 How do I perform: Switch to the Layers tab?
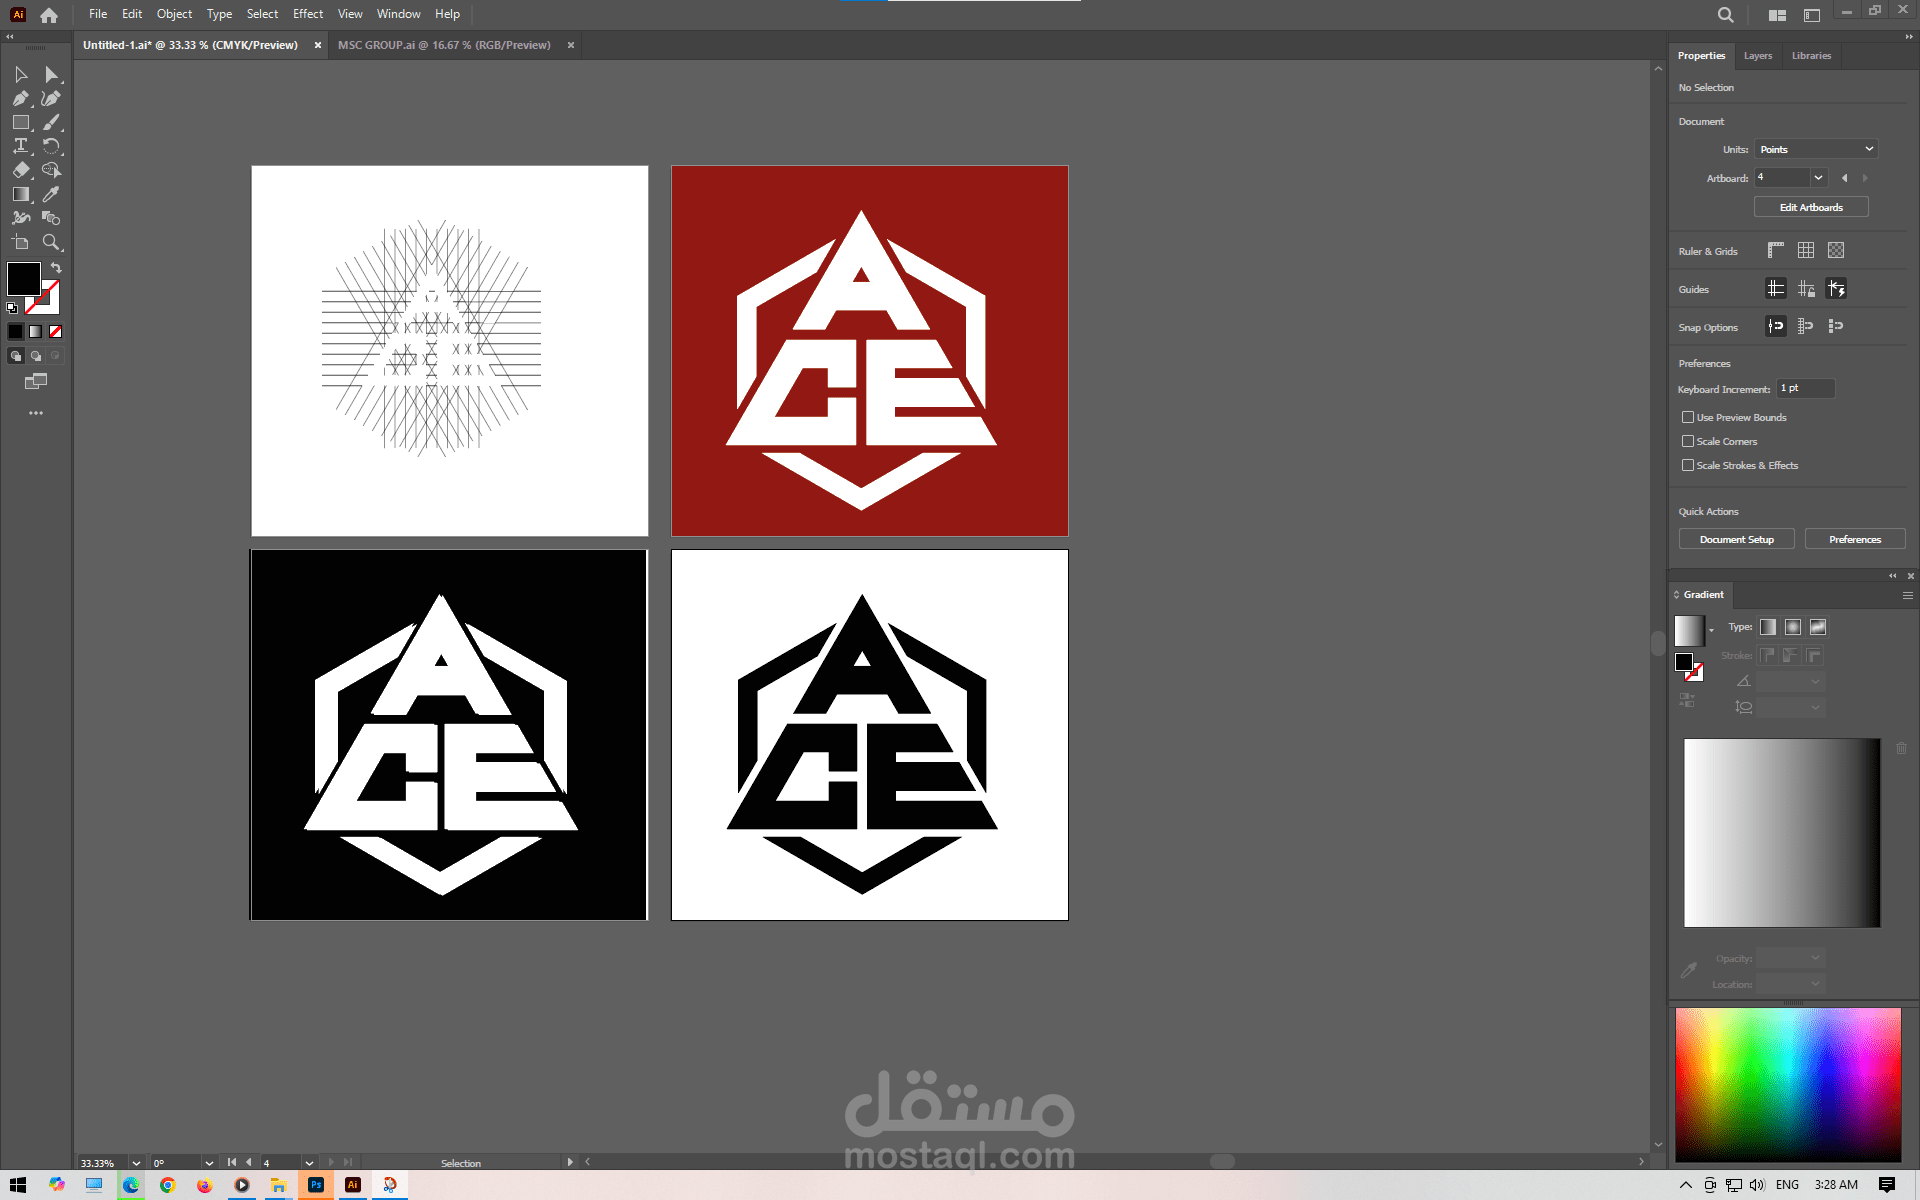[1757, 56]
